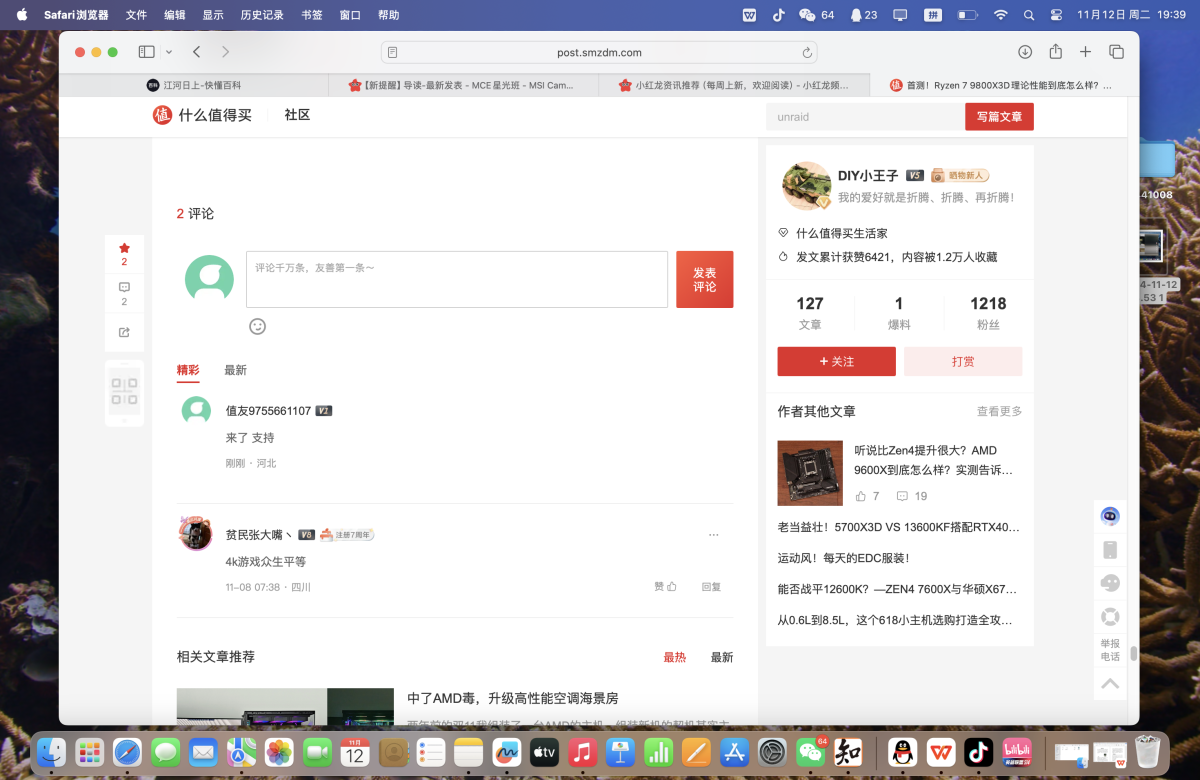Screen dimensions: 1200x780
Task: Switch to the 小红龙资讯推荐 tab
Action: pos(734,85)
